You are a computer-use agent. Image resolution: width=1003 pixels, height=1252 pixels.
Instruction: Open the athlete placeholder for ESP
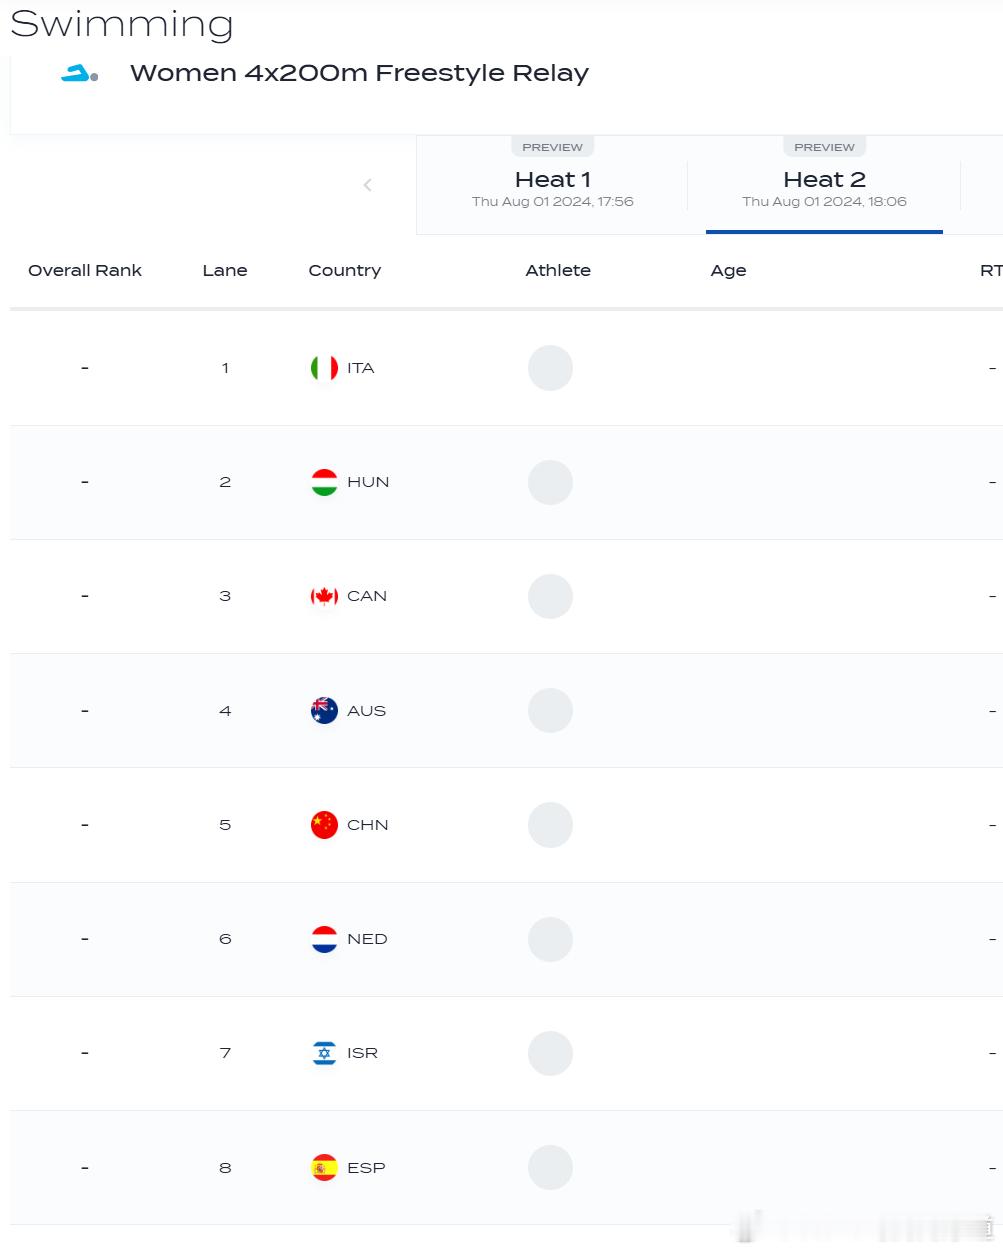[550, 1167]
